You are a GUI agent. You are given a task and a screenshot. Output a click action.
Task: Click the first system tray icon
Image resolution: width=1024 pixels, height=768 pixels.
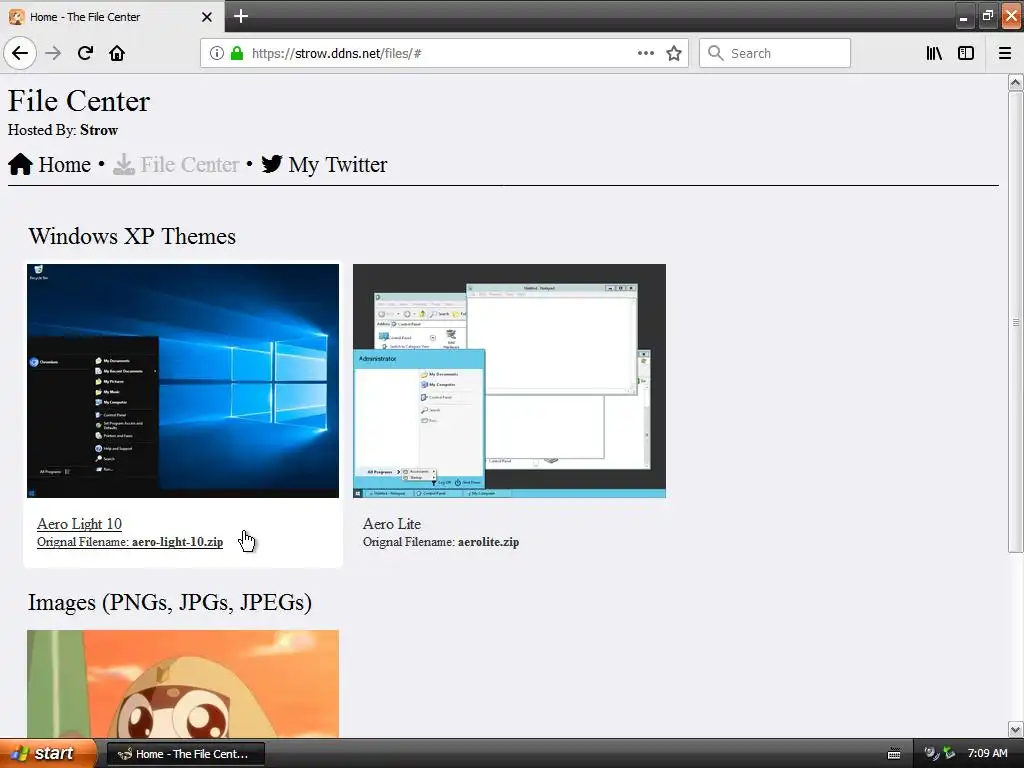coord(931,754)
